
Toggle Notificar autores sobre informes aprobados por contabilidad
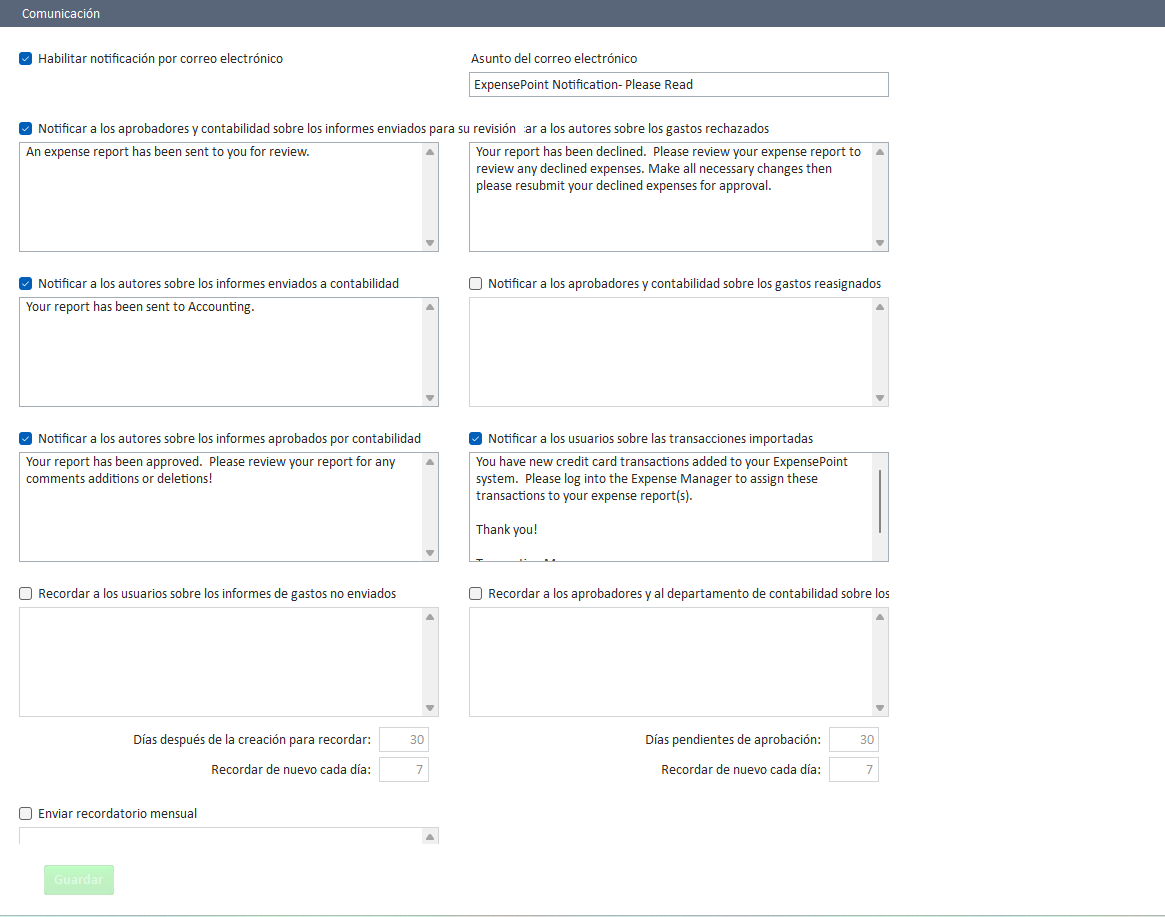26,439
